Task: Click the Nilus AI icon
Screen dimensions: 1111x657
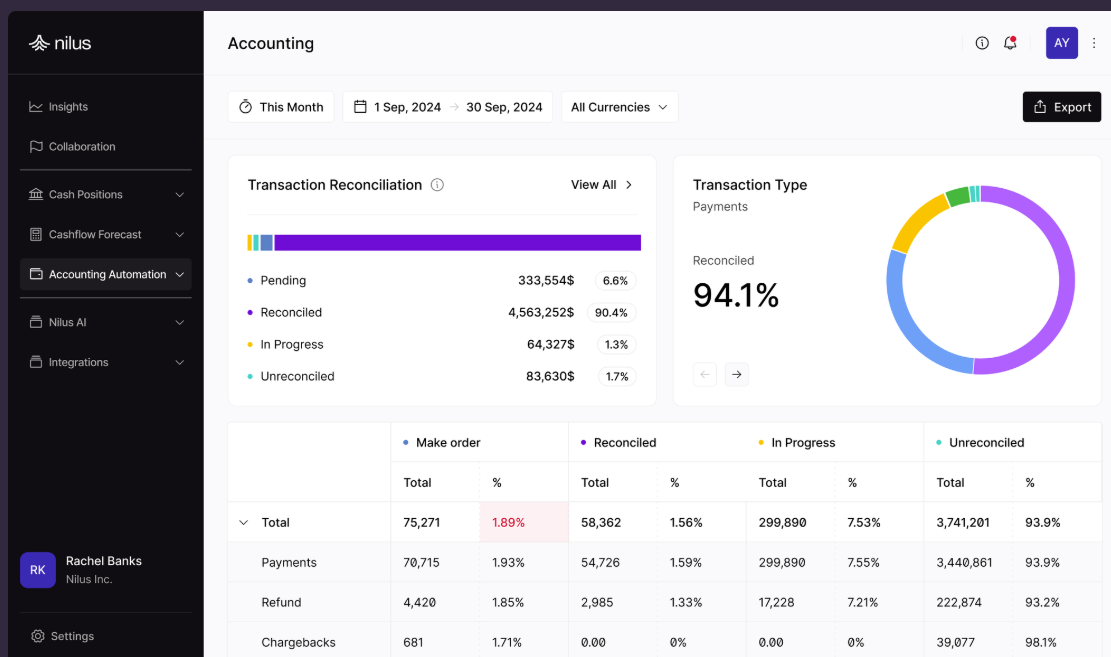Action: (35, 322)
